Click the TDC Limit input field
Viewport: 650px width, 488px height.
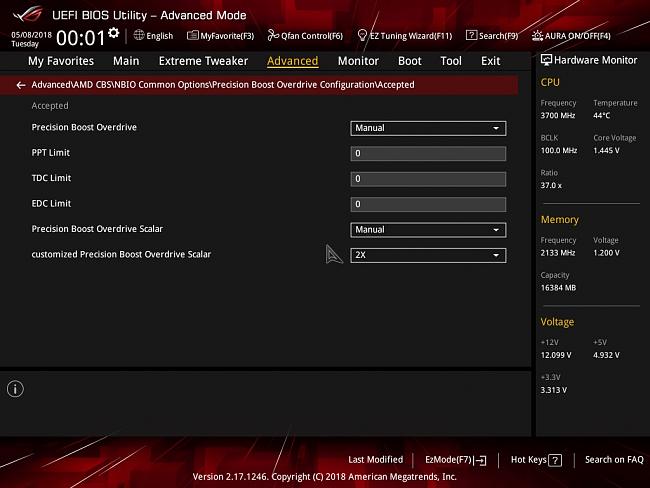click(428, 179)
